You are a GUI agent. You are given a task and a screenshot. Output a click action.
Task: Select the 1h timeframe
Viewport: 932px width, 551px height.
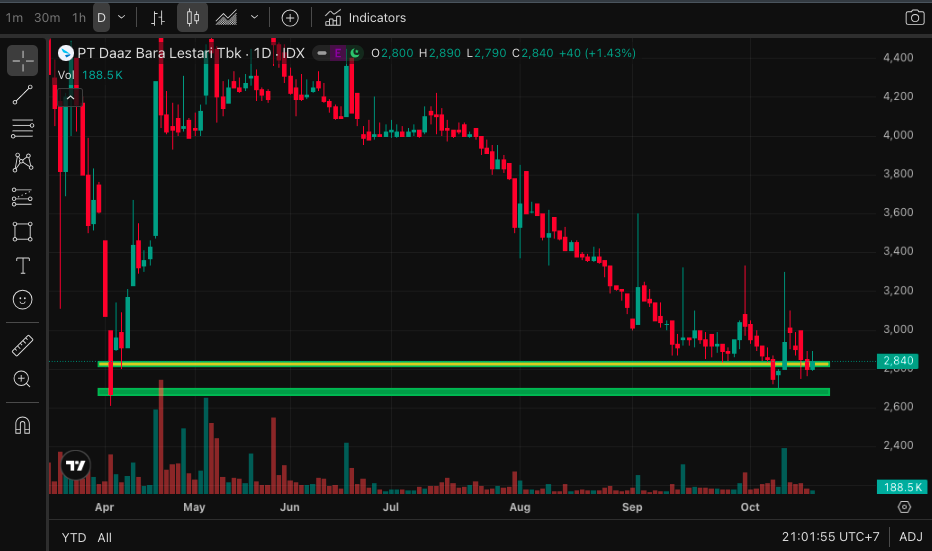[79, 18]
